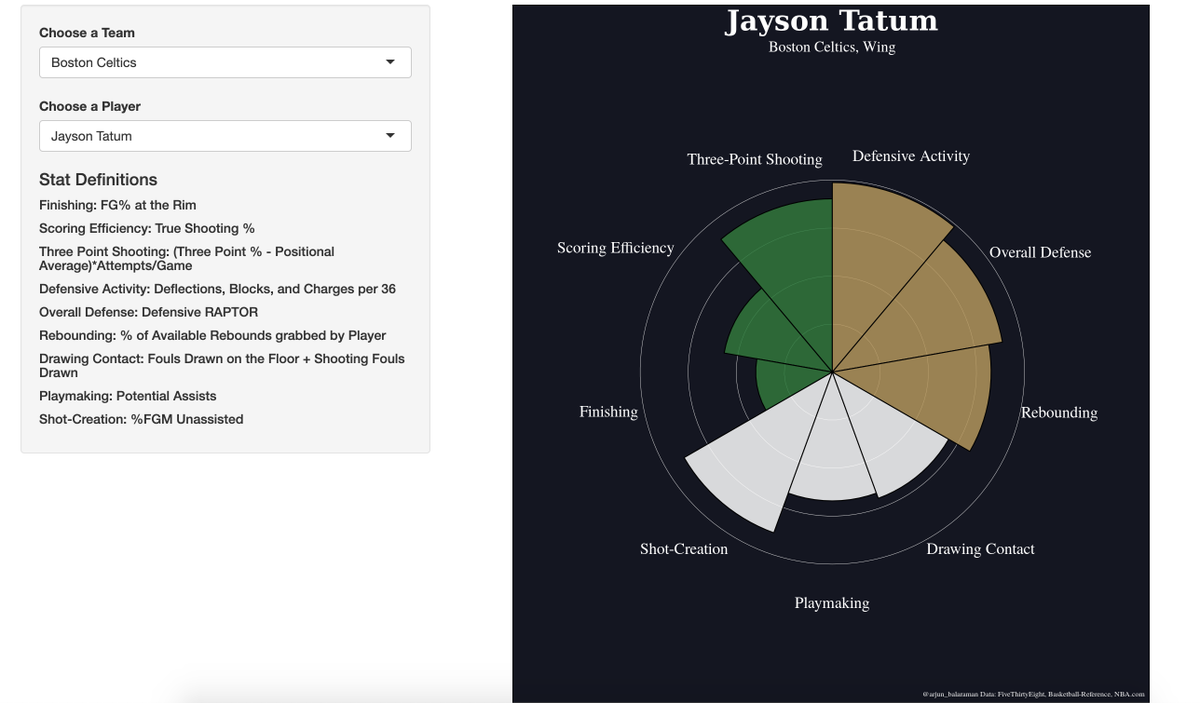Click the Jayson Tatum dropdown arrow

[390, 136]
